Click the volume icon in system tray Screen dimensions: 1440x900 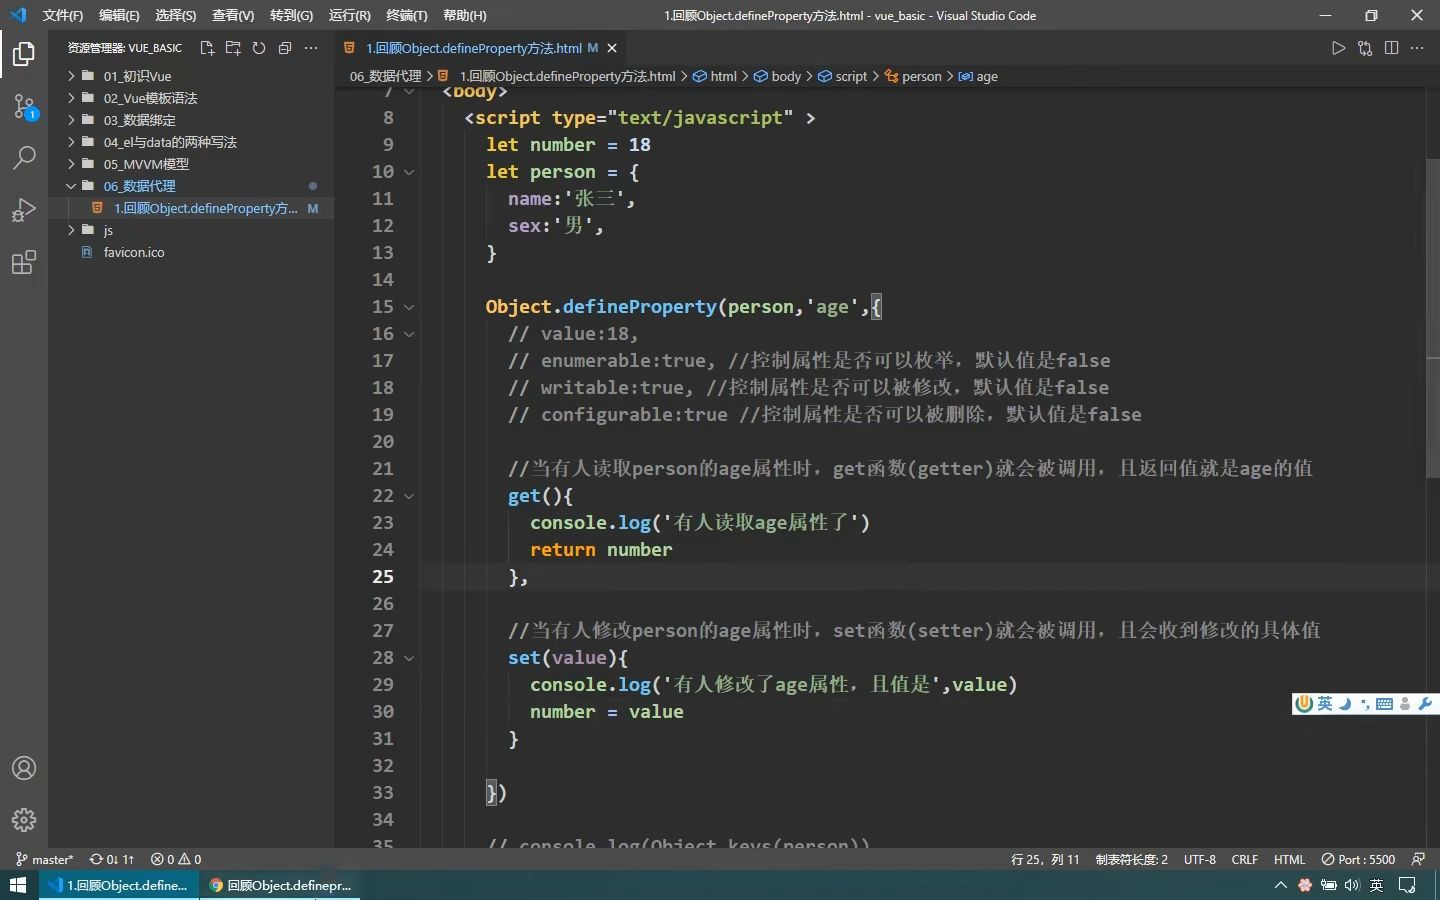click(1352, 885)
